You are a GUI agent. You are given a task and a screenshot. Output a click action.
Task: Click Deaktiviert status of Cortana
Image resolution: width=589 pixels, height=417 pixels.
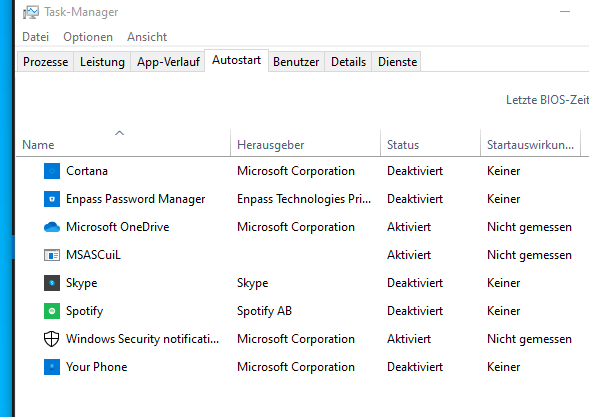[x=415, y=171]
